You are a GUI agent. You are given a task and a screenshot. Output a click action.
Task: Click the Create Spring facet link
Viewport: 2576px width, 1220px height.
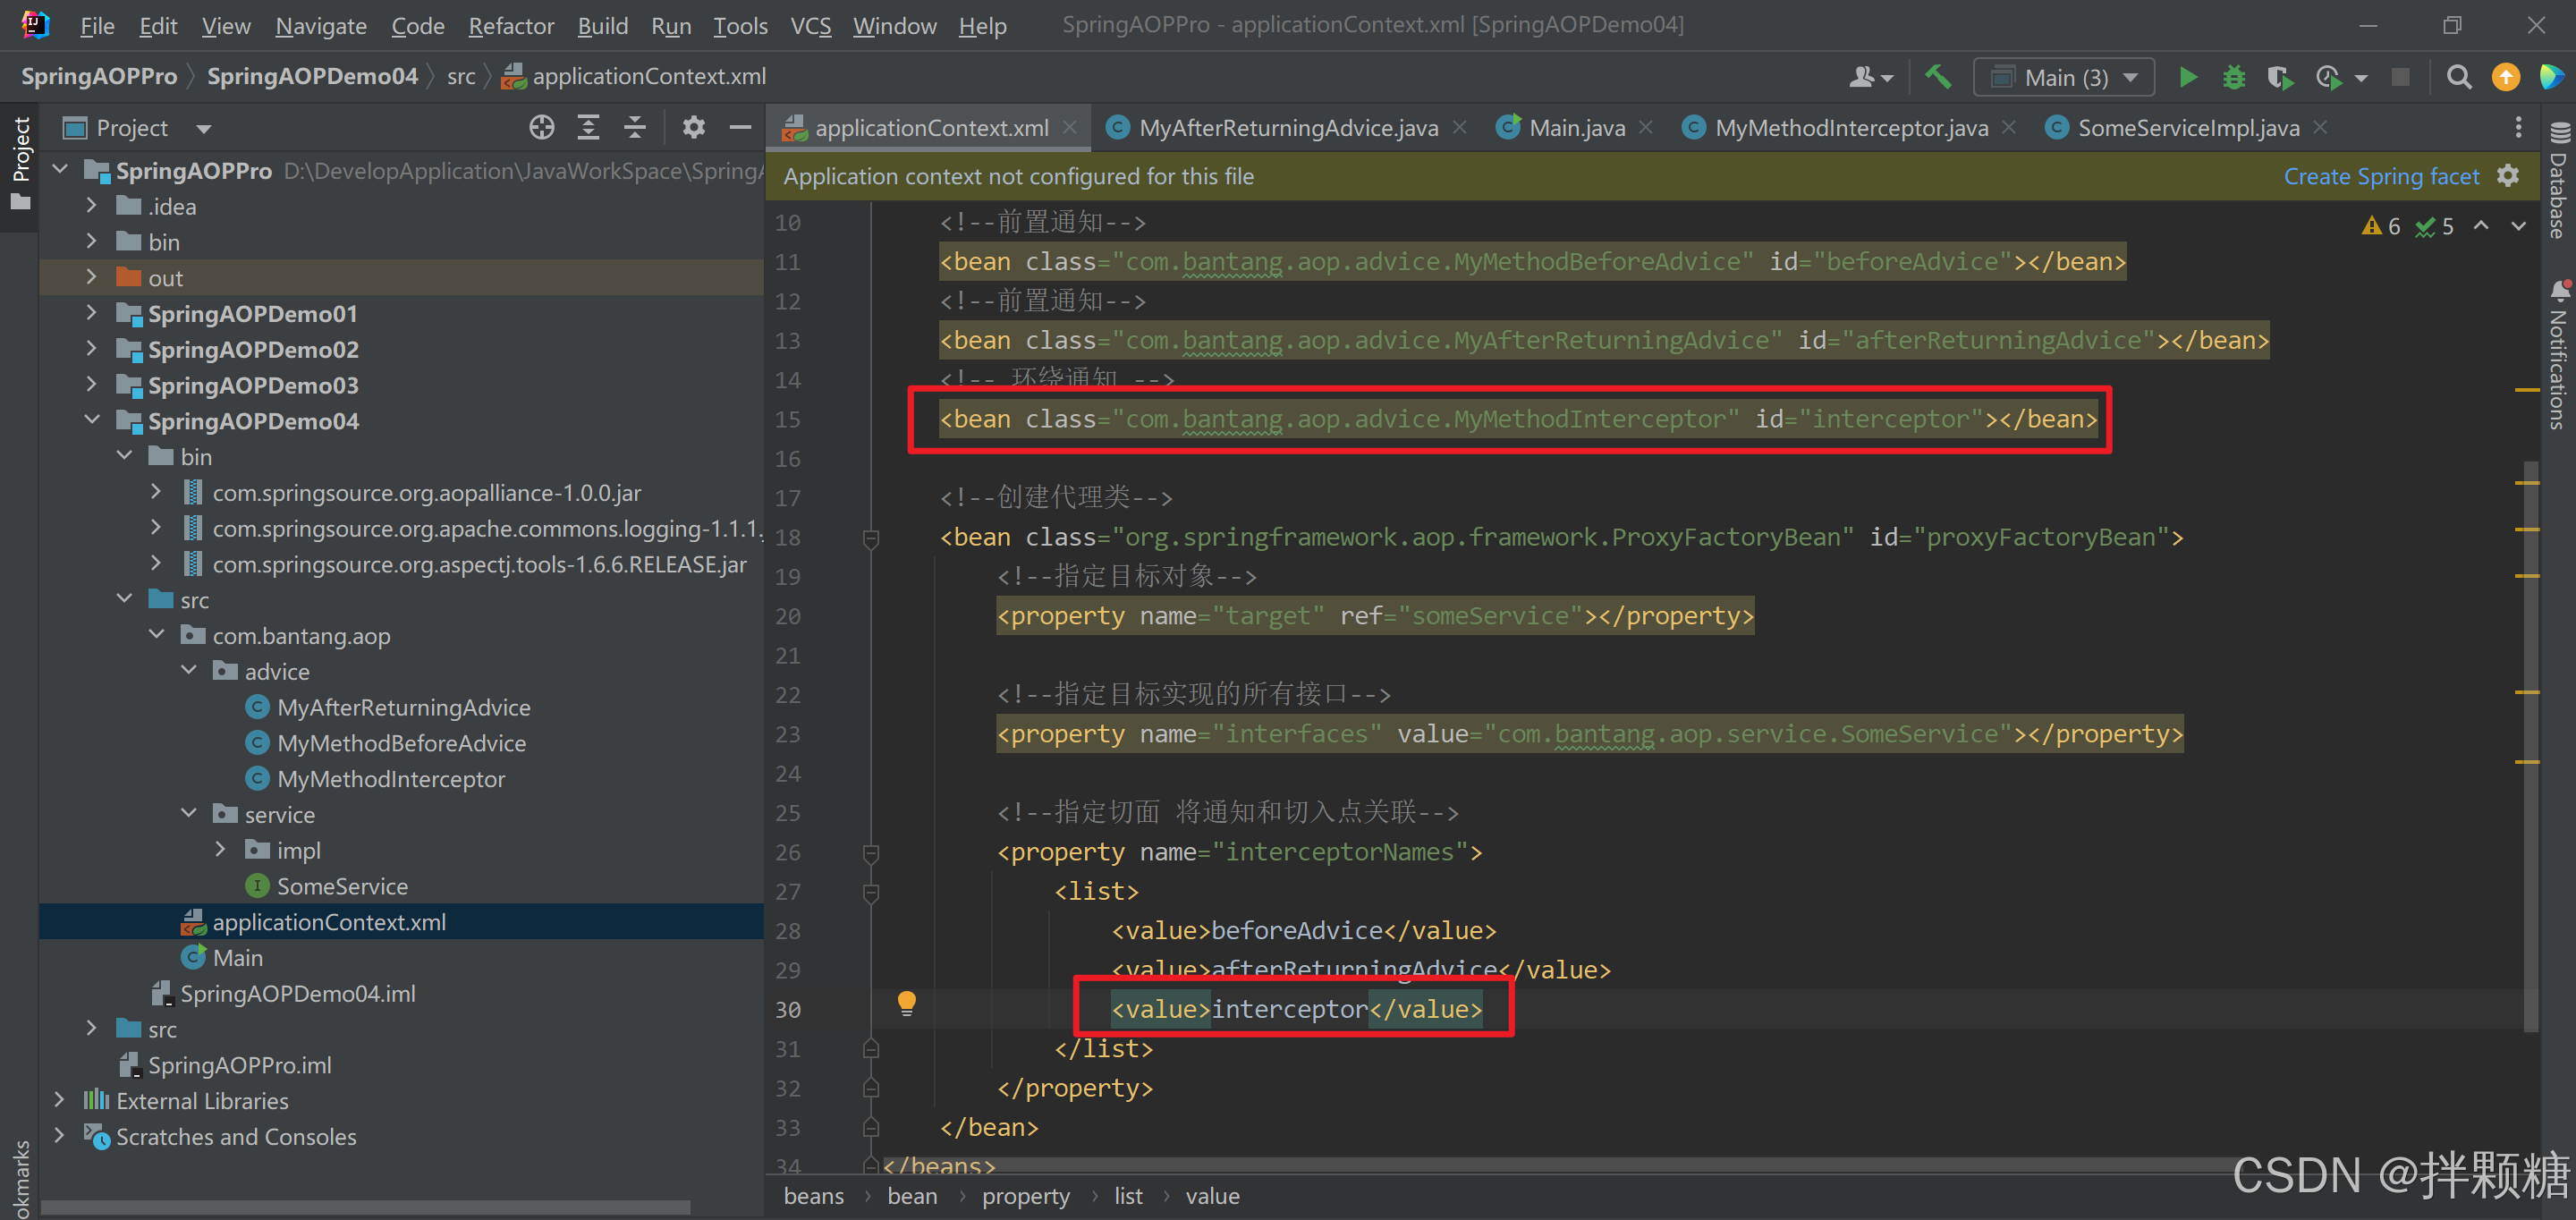2380,176
